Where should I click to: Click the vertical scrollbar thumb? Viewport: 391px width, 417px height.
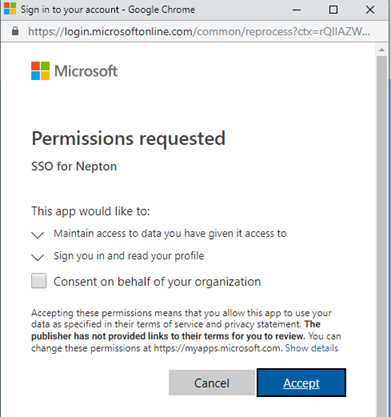point(382,233)
